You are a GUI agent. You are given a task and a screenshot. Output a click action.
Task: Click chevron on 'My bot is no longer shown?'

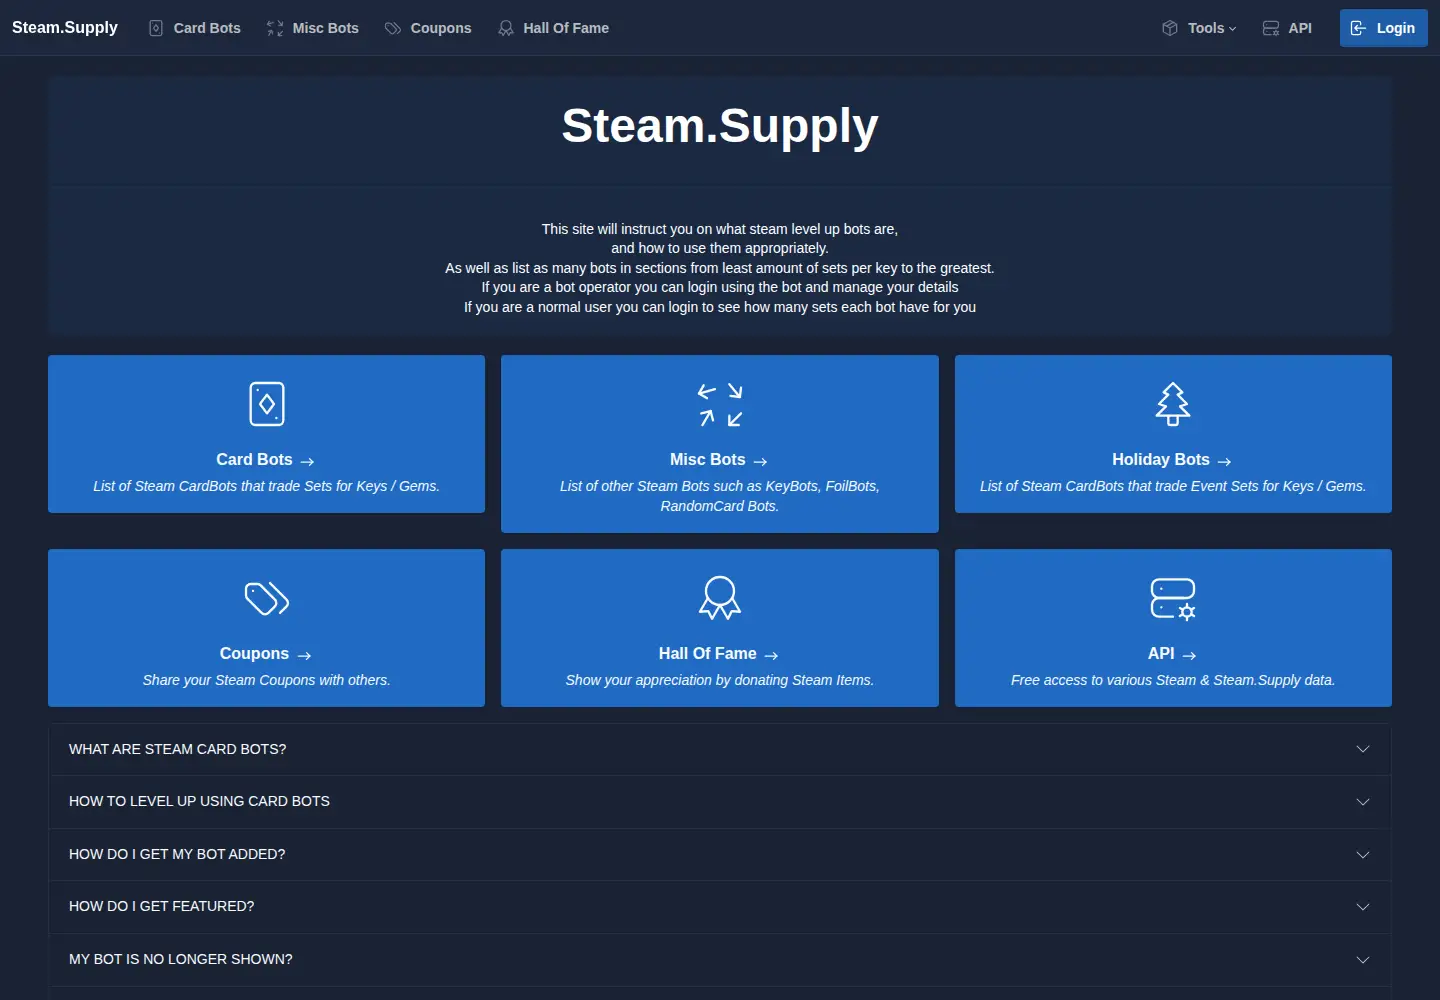(x=1363, y=960)
